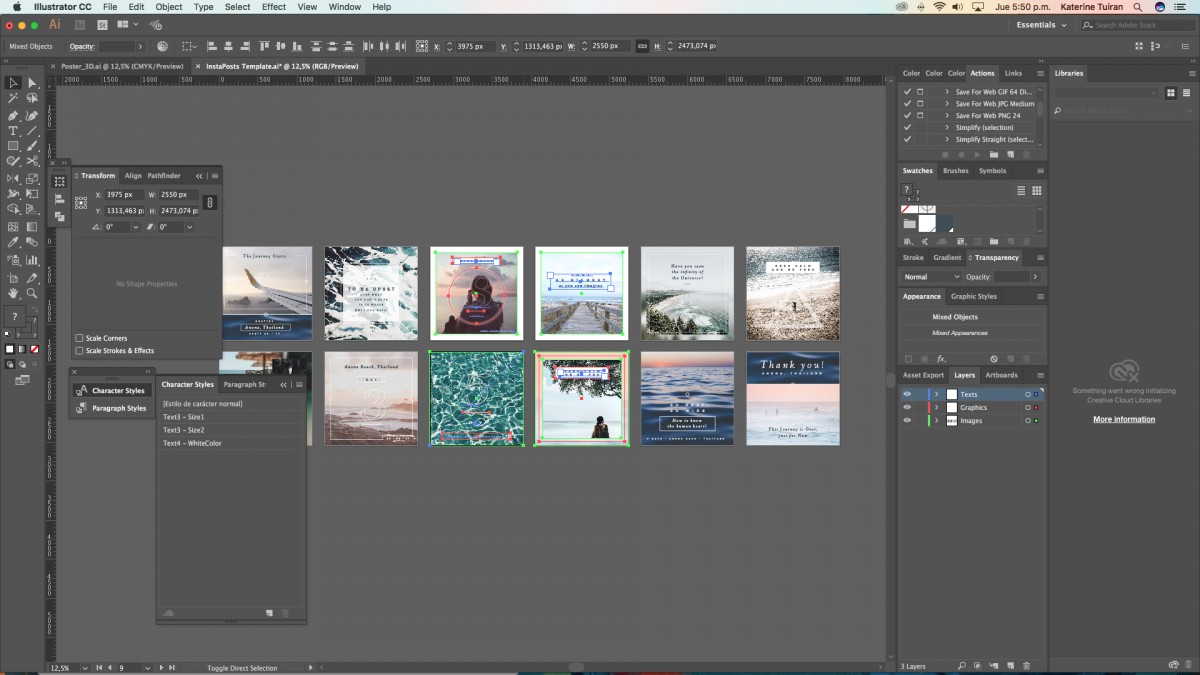Select the dark blue swatch in Swatches
1200x675 pixels.
point(943,223)
